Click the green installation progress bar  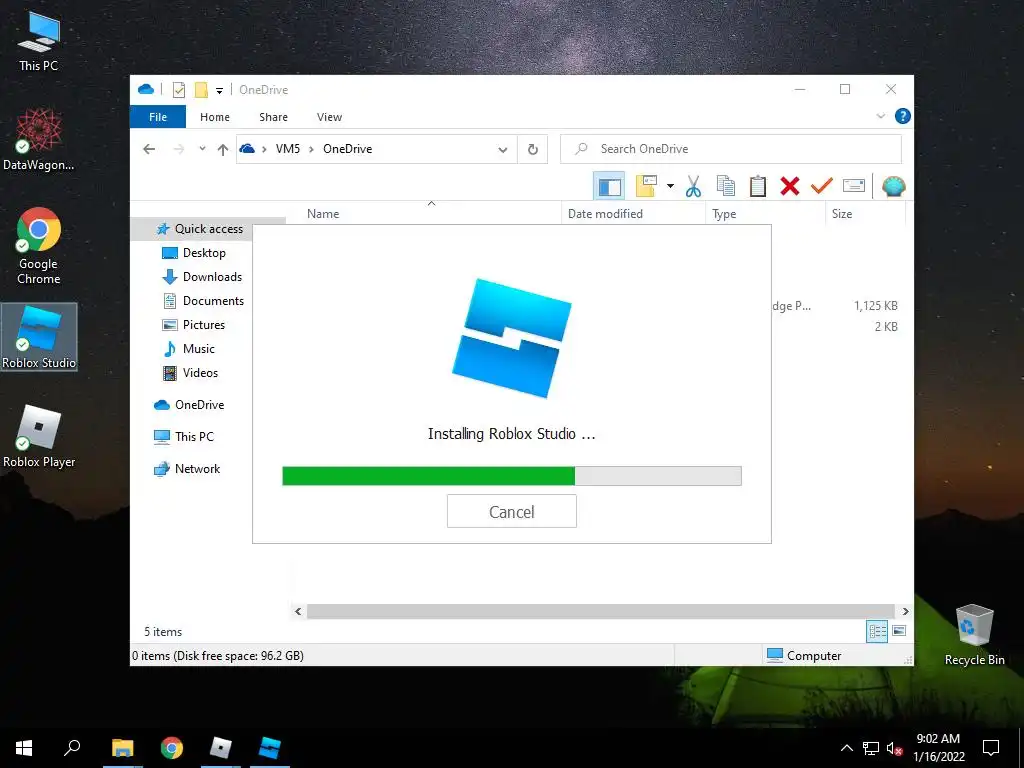coord(511,476)
